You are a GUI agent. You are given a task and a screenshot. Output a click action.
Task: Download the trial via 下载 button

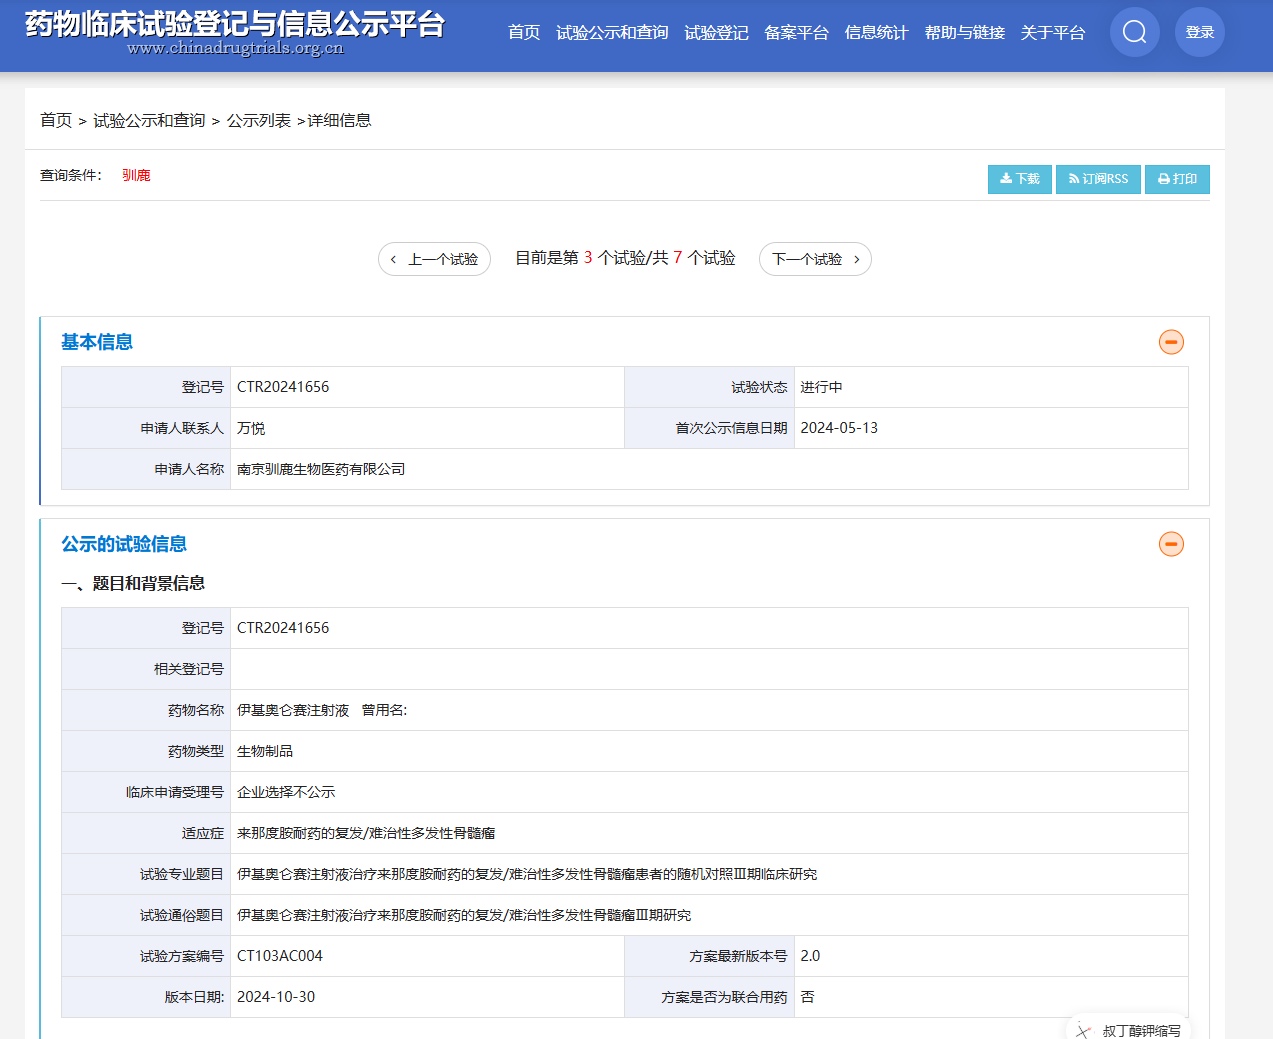click(x=1019, y=179)
